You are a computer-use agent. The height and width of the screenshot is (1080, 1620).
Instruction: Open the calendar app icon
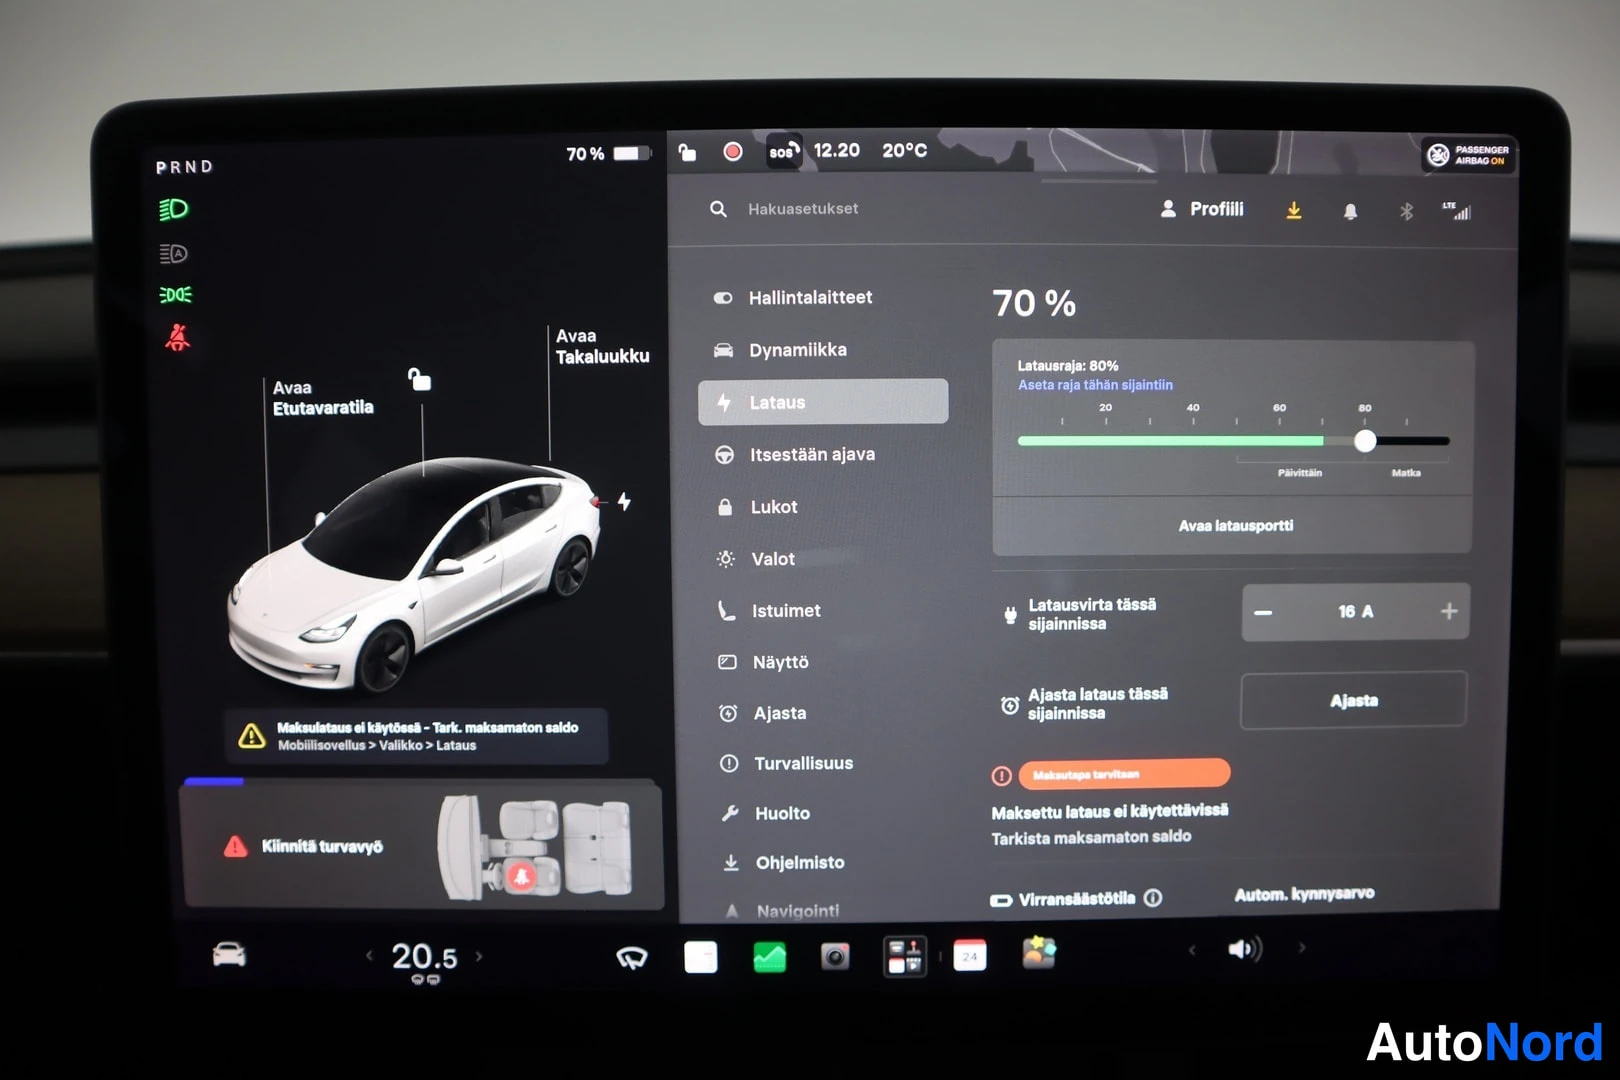(x=969, y=956)
